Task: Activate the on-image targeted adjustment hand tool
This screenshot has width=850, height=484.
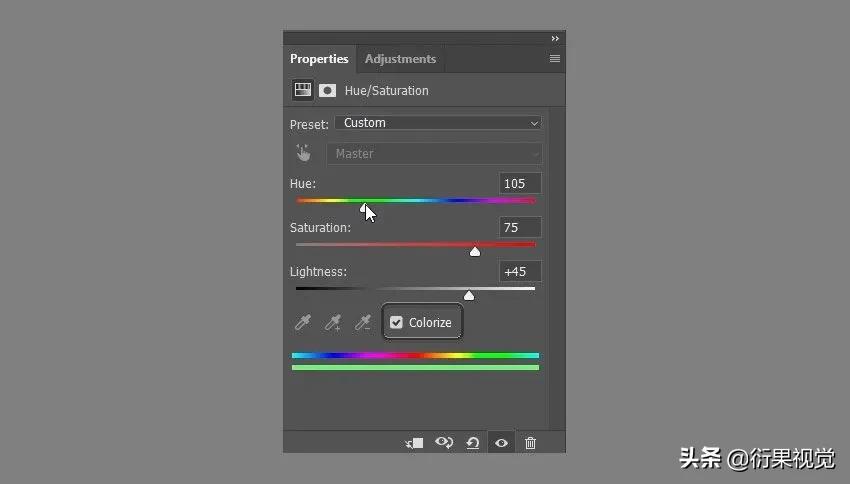Action: (x=303, y=153)
